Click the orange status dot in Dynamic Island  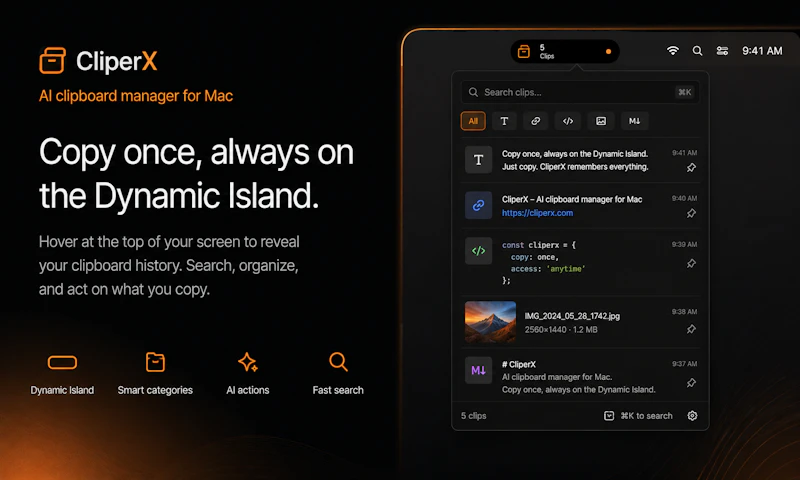click(x=608, y=52)
